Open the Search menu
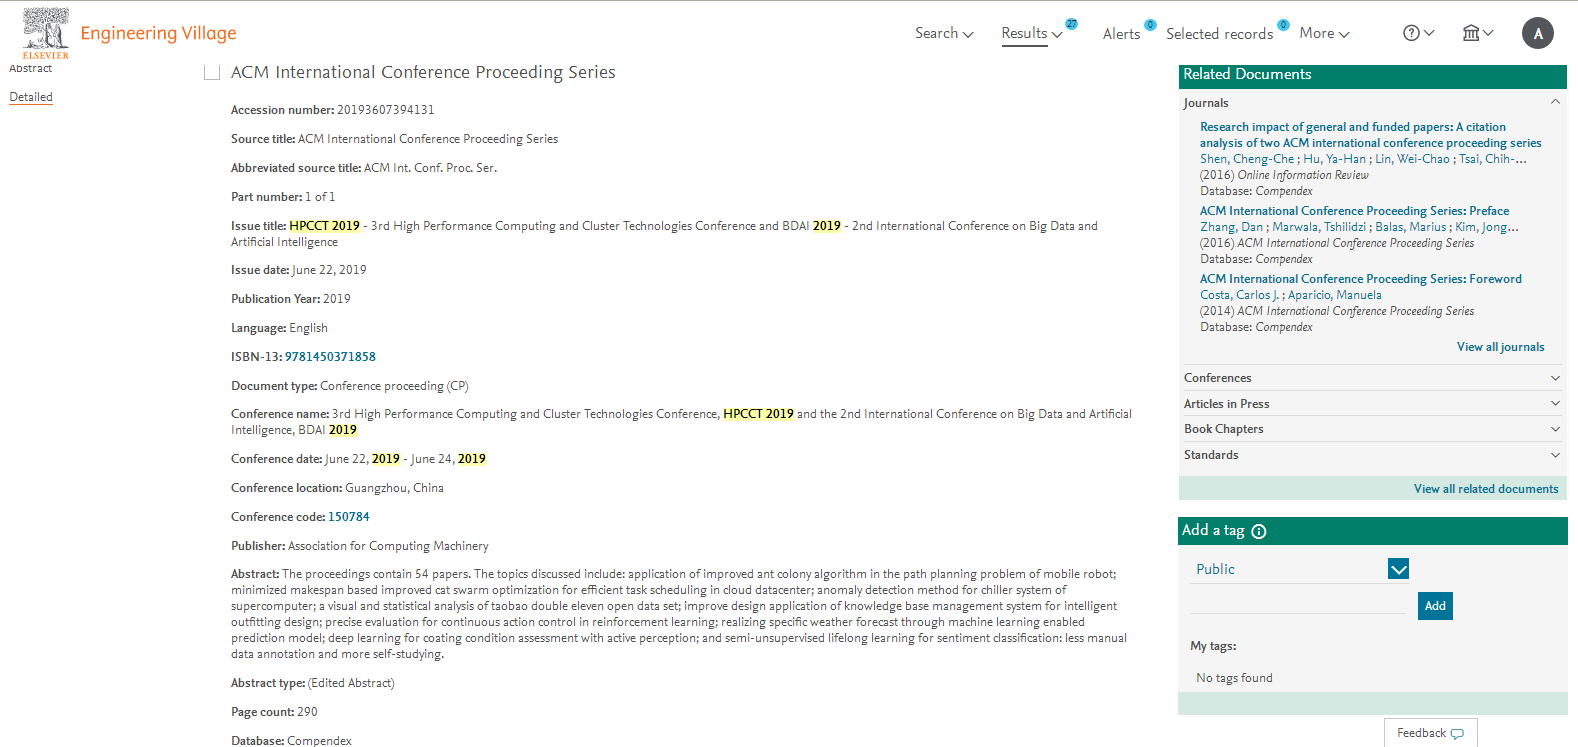 (944, 33)
